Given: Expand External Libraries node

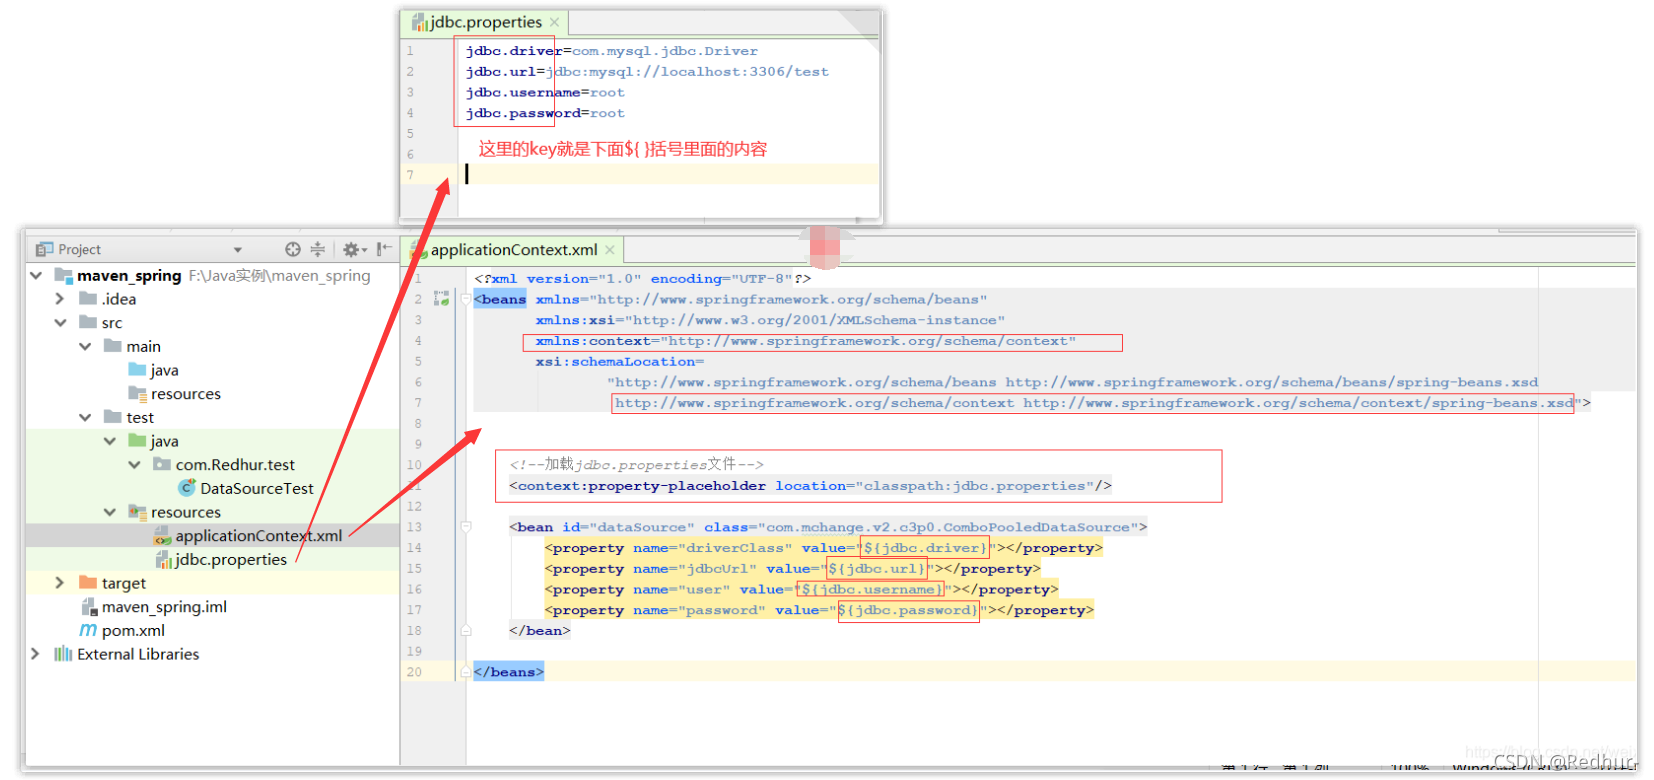Looking at the screenshot, I should point(35,654).
